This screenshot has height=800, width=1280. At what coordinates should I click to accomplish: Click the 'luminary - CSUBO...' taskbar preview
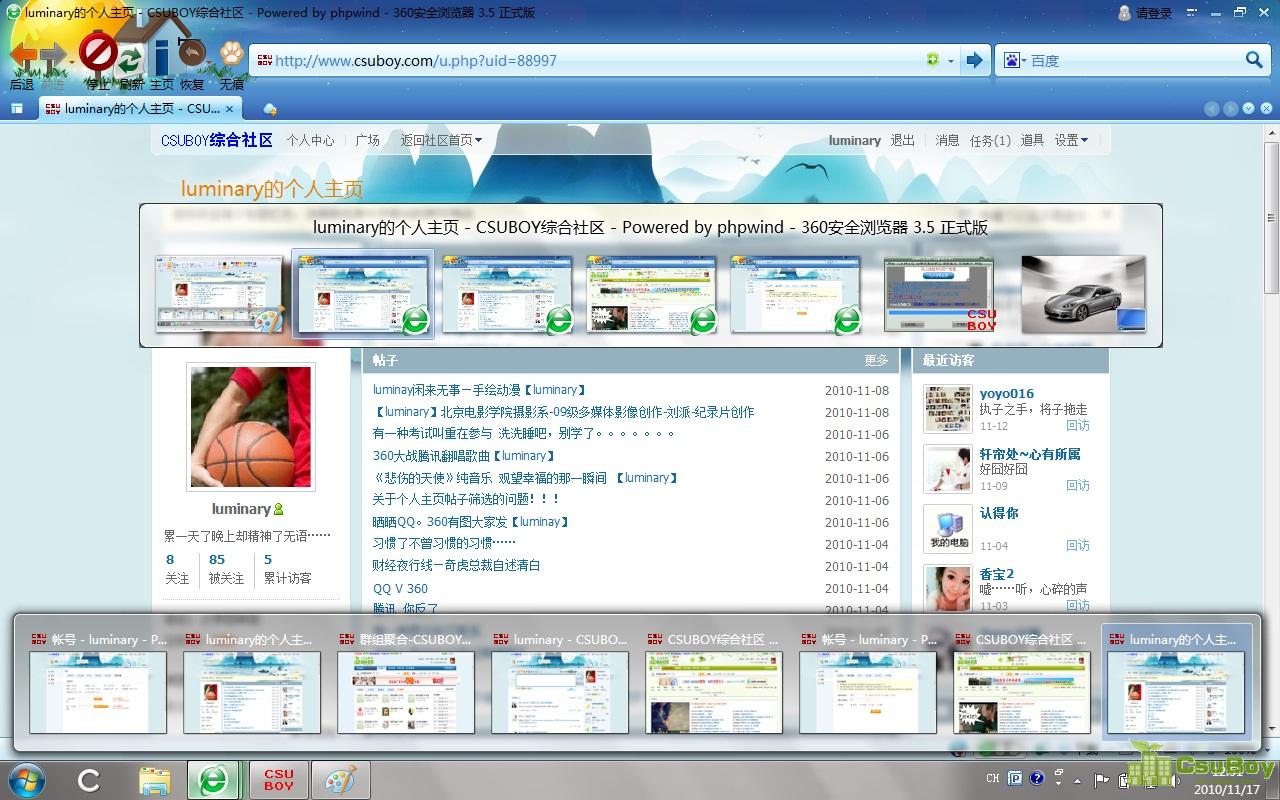(560, 683)
